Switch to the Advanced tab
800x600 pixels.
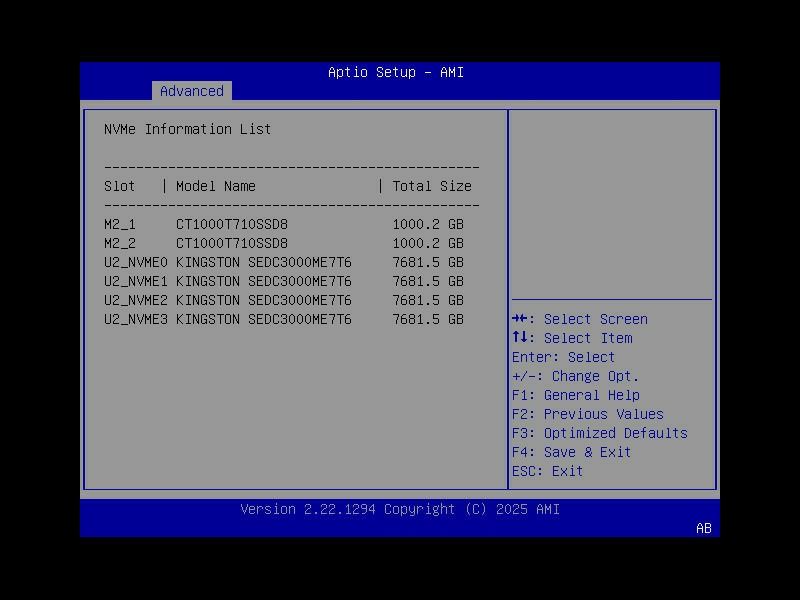[192, 91]
